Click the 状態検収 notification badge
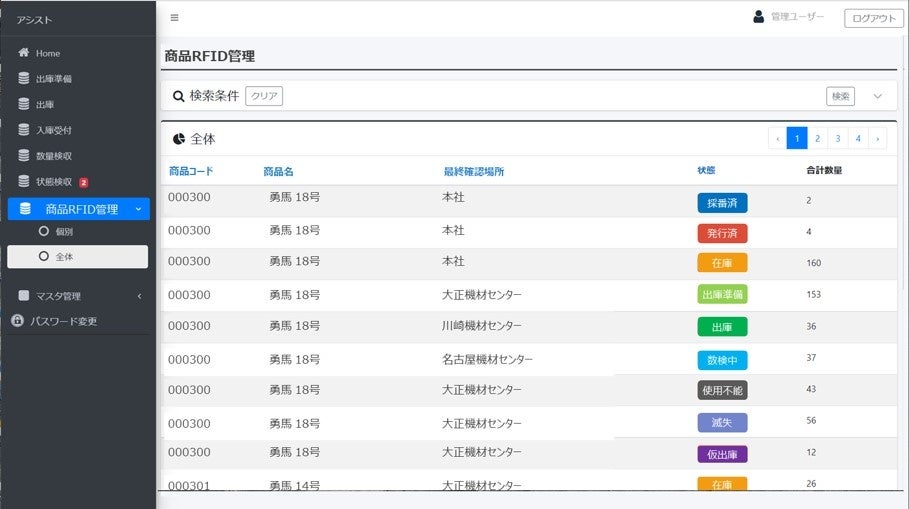 coord(84,182)
